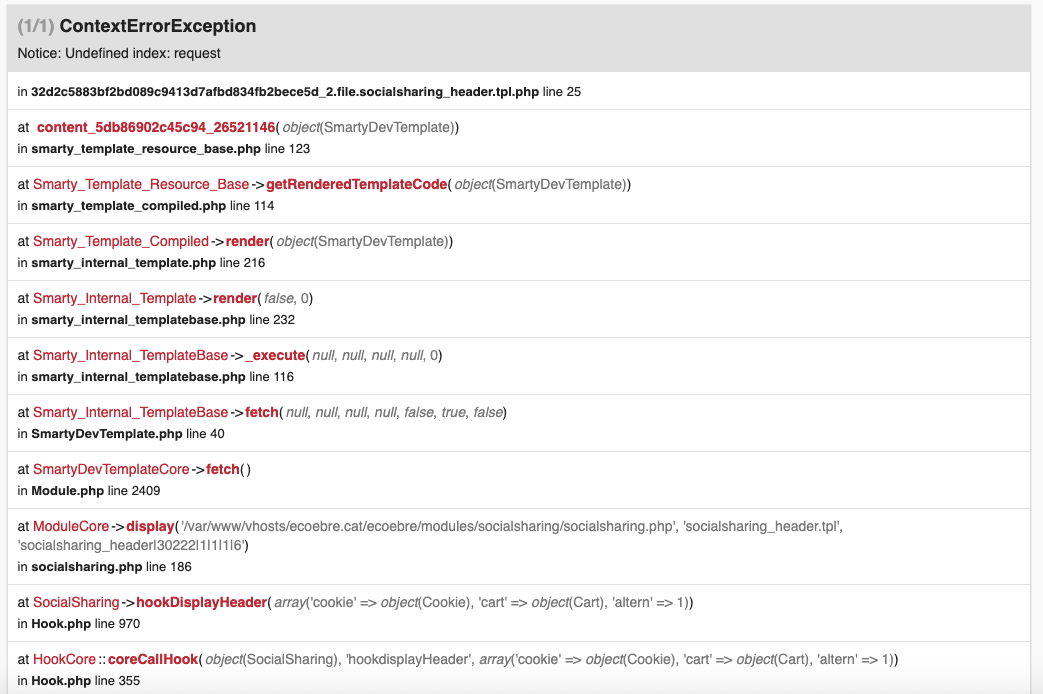Image resolution: width=1043 pixels, height=694 pixels.
Task: Click the smarty_template_resource_base.php file reference
Action: [146, 149]
